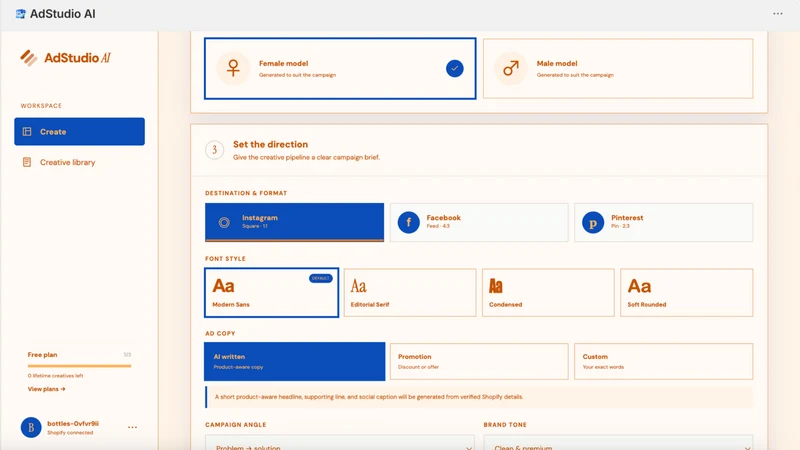This screenshot has height=450, width=800.
Task: Click the 'WORKSPACE' sidebar label
Action: point(41,106)
